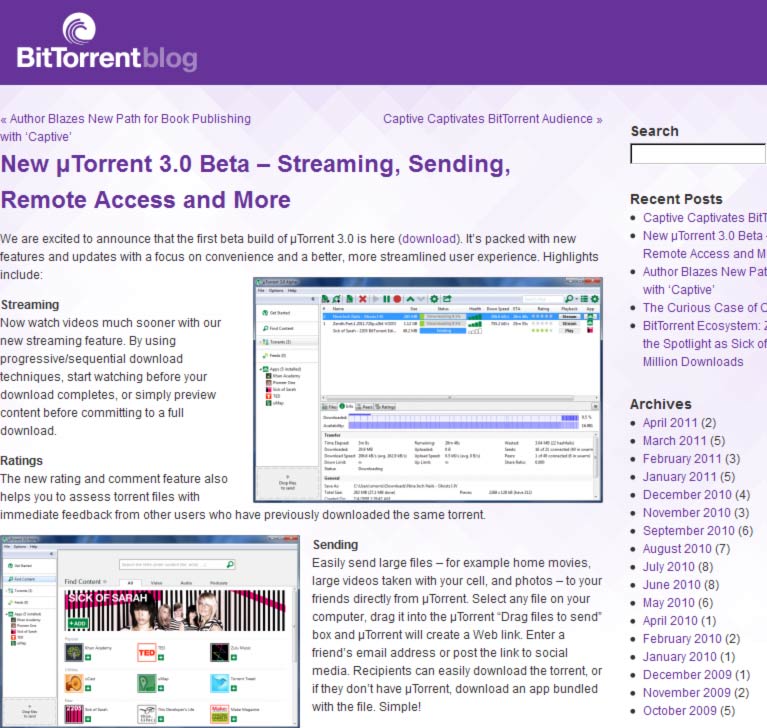Open the first µTorrent streaming screenshot image

pyautogui.click(x=428, y=390)
